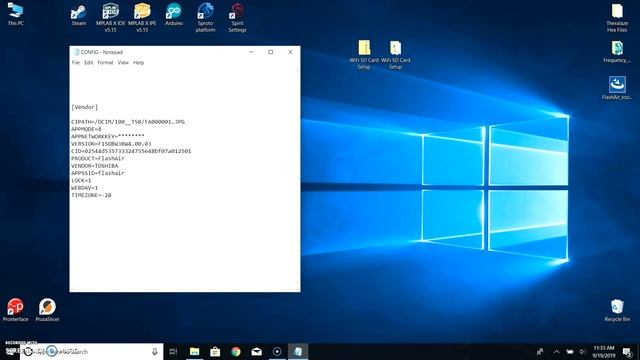Click the APPNETWORKKEY=******** line
This screenshot has height=360, width=640.
108,136
